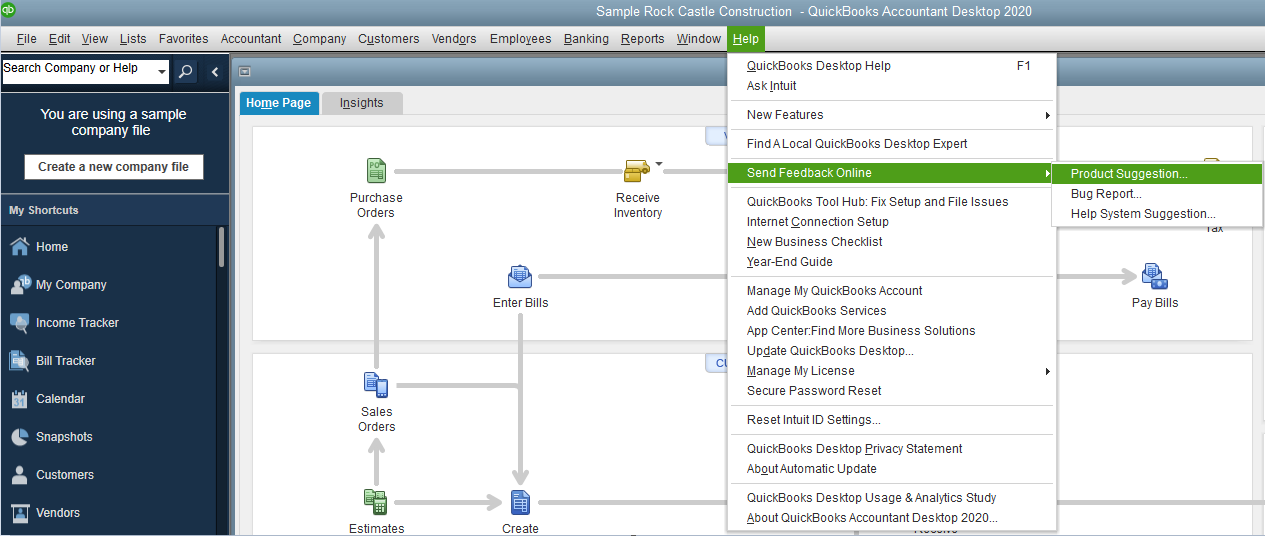
Task: Choose About Automatic Update
Action: 892,469
